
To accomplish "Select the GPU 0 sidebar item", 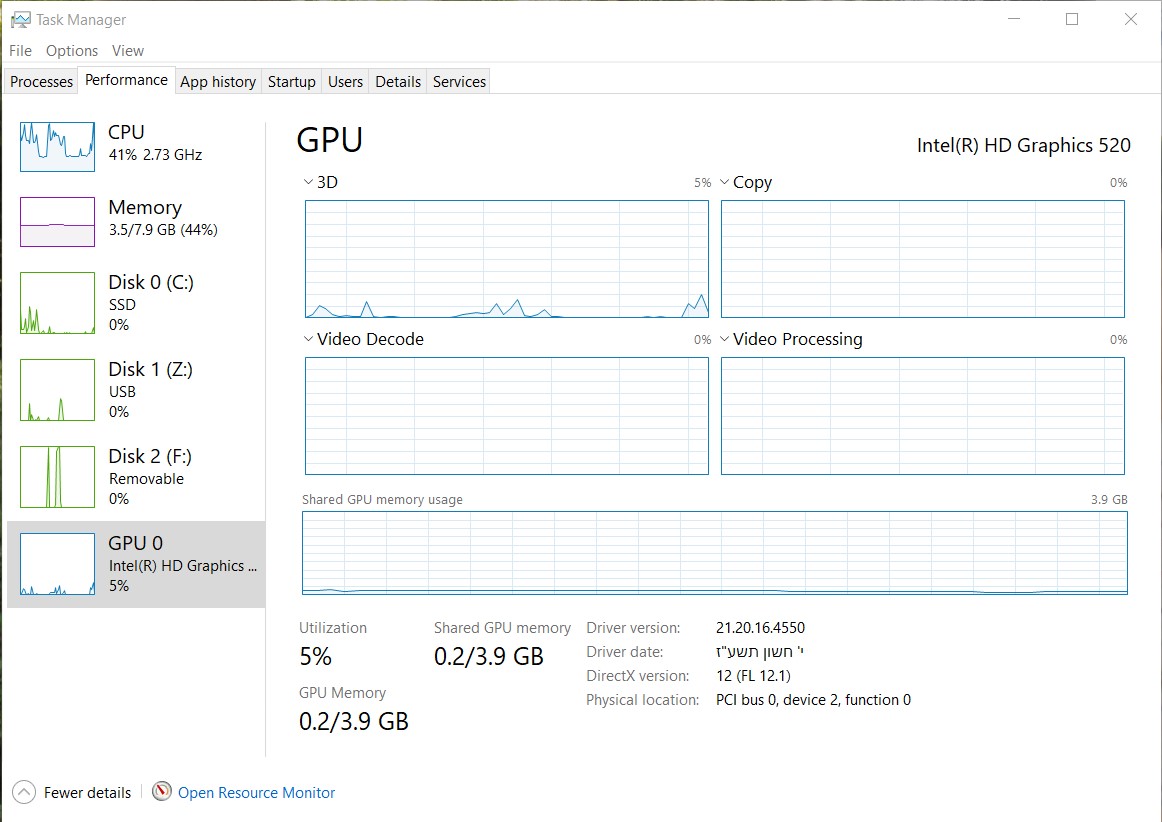I will click(x=136, y=564).
